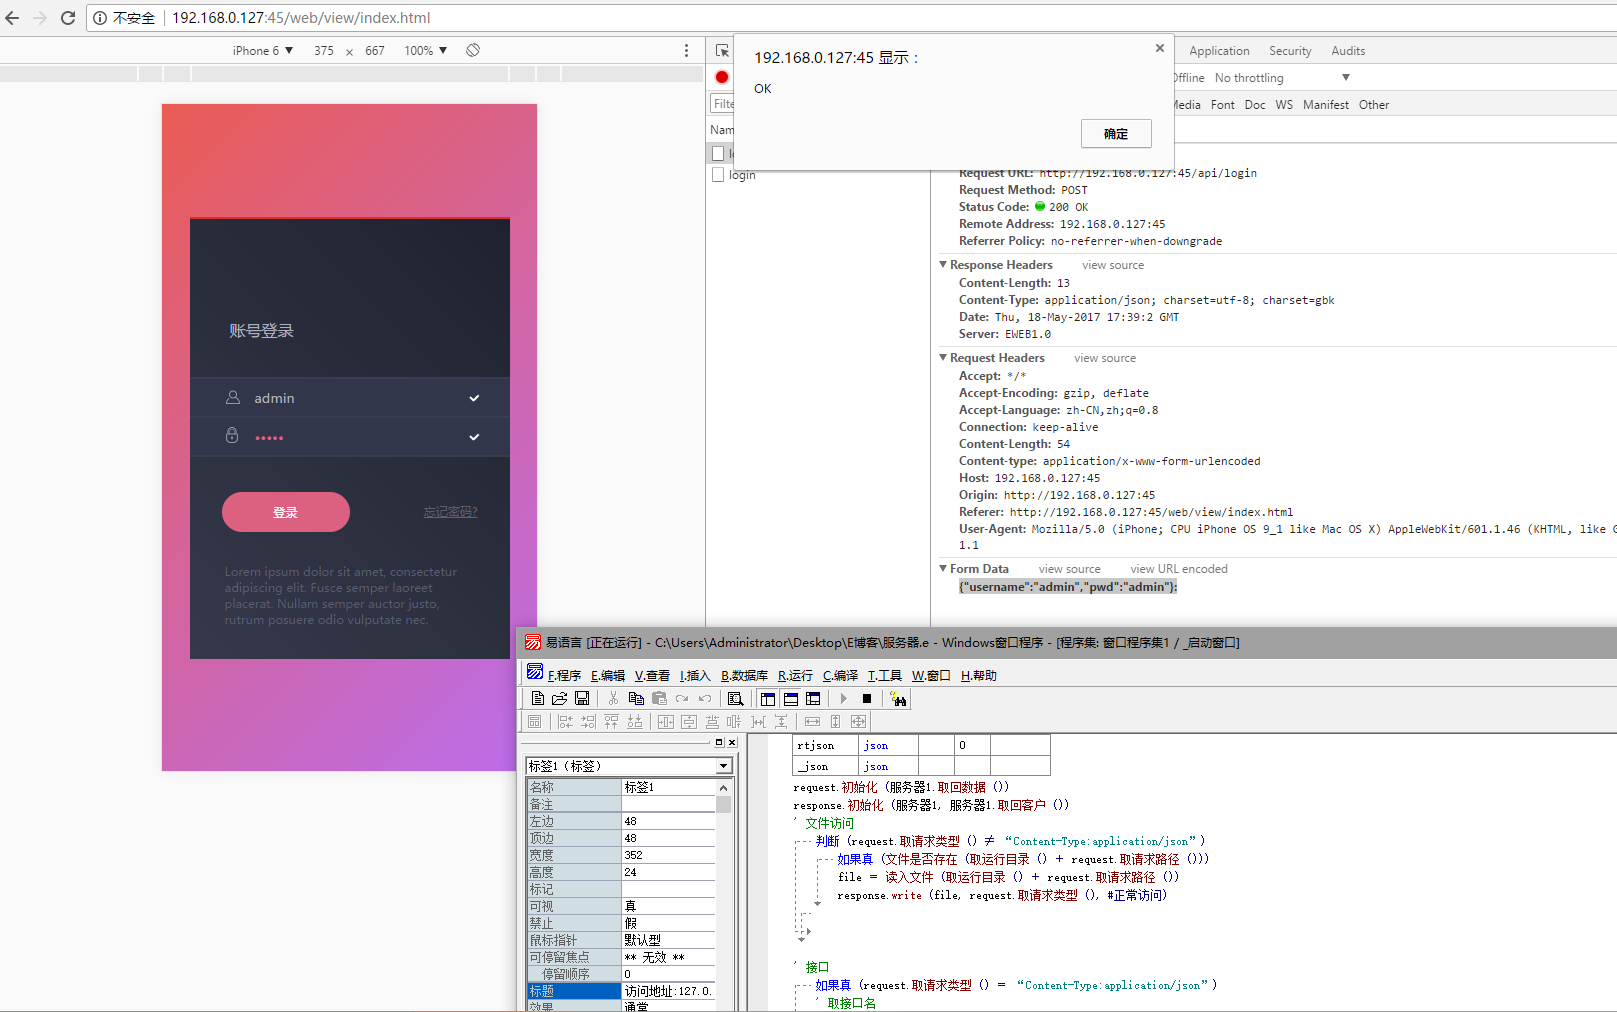Collapse the Response Headers section

943,265
